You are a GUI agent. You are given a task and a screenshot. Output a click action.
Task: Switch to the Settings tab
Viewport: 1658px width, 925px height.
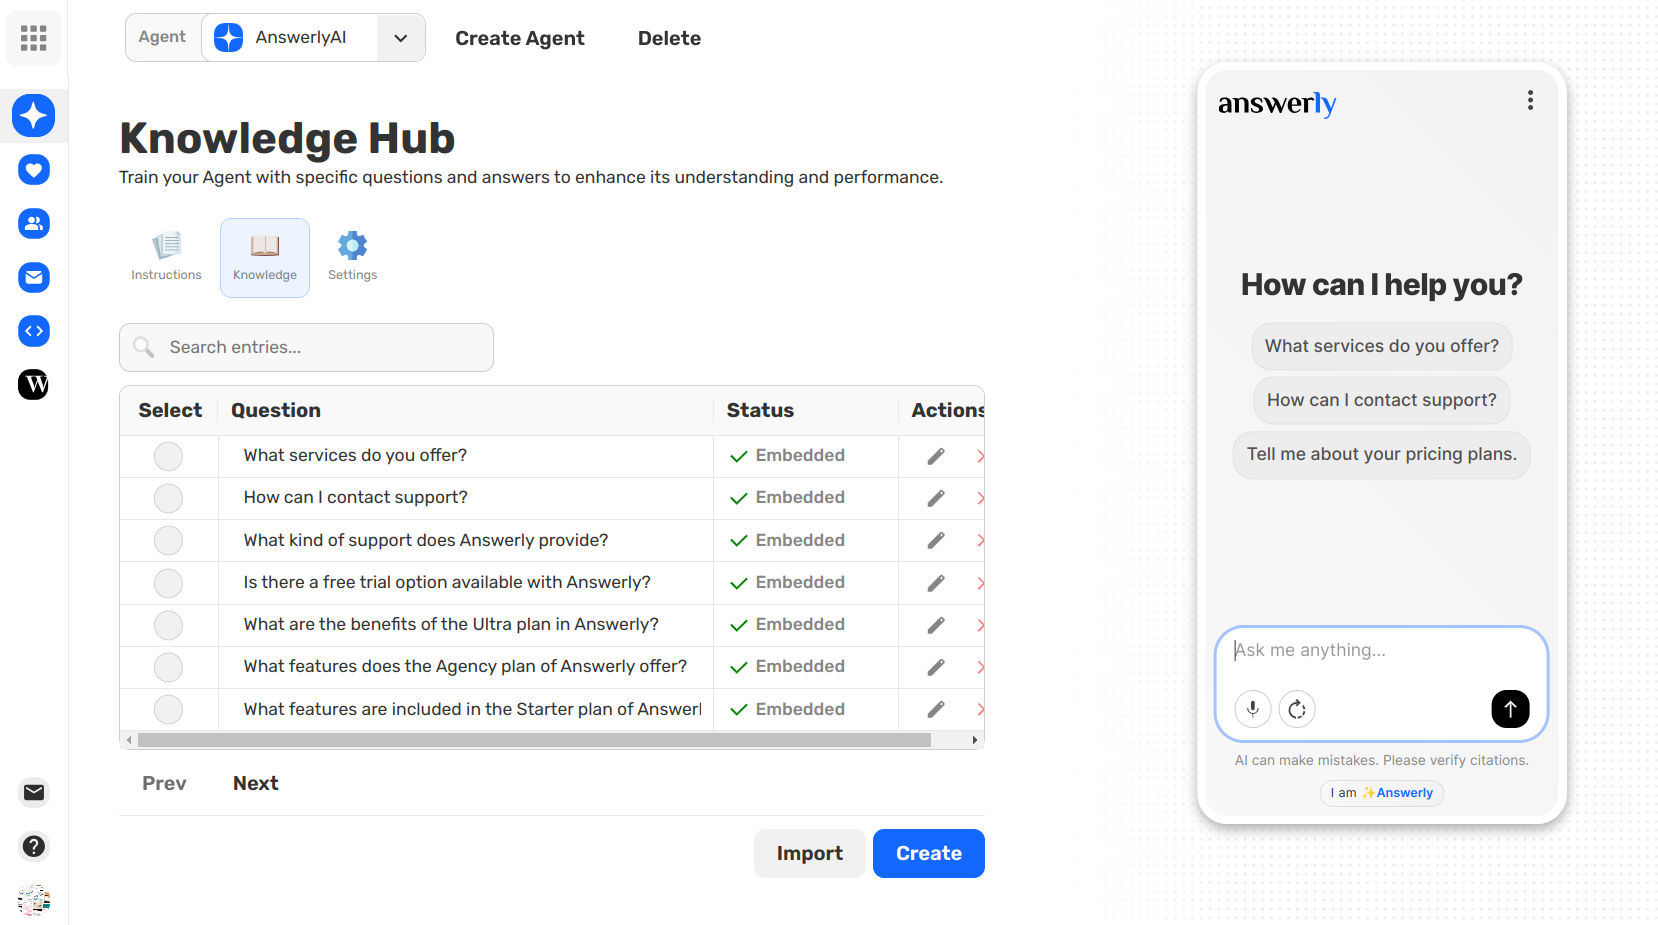coord(352,257)
